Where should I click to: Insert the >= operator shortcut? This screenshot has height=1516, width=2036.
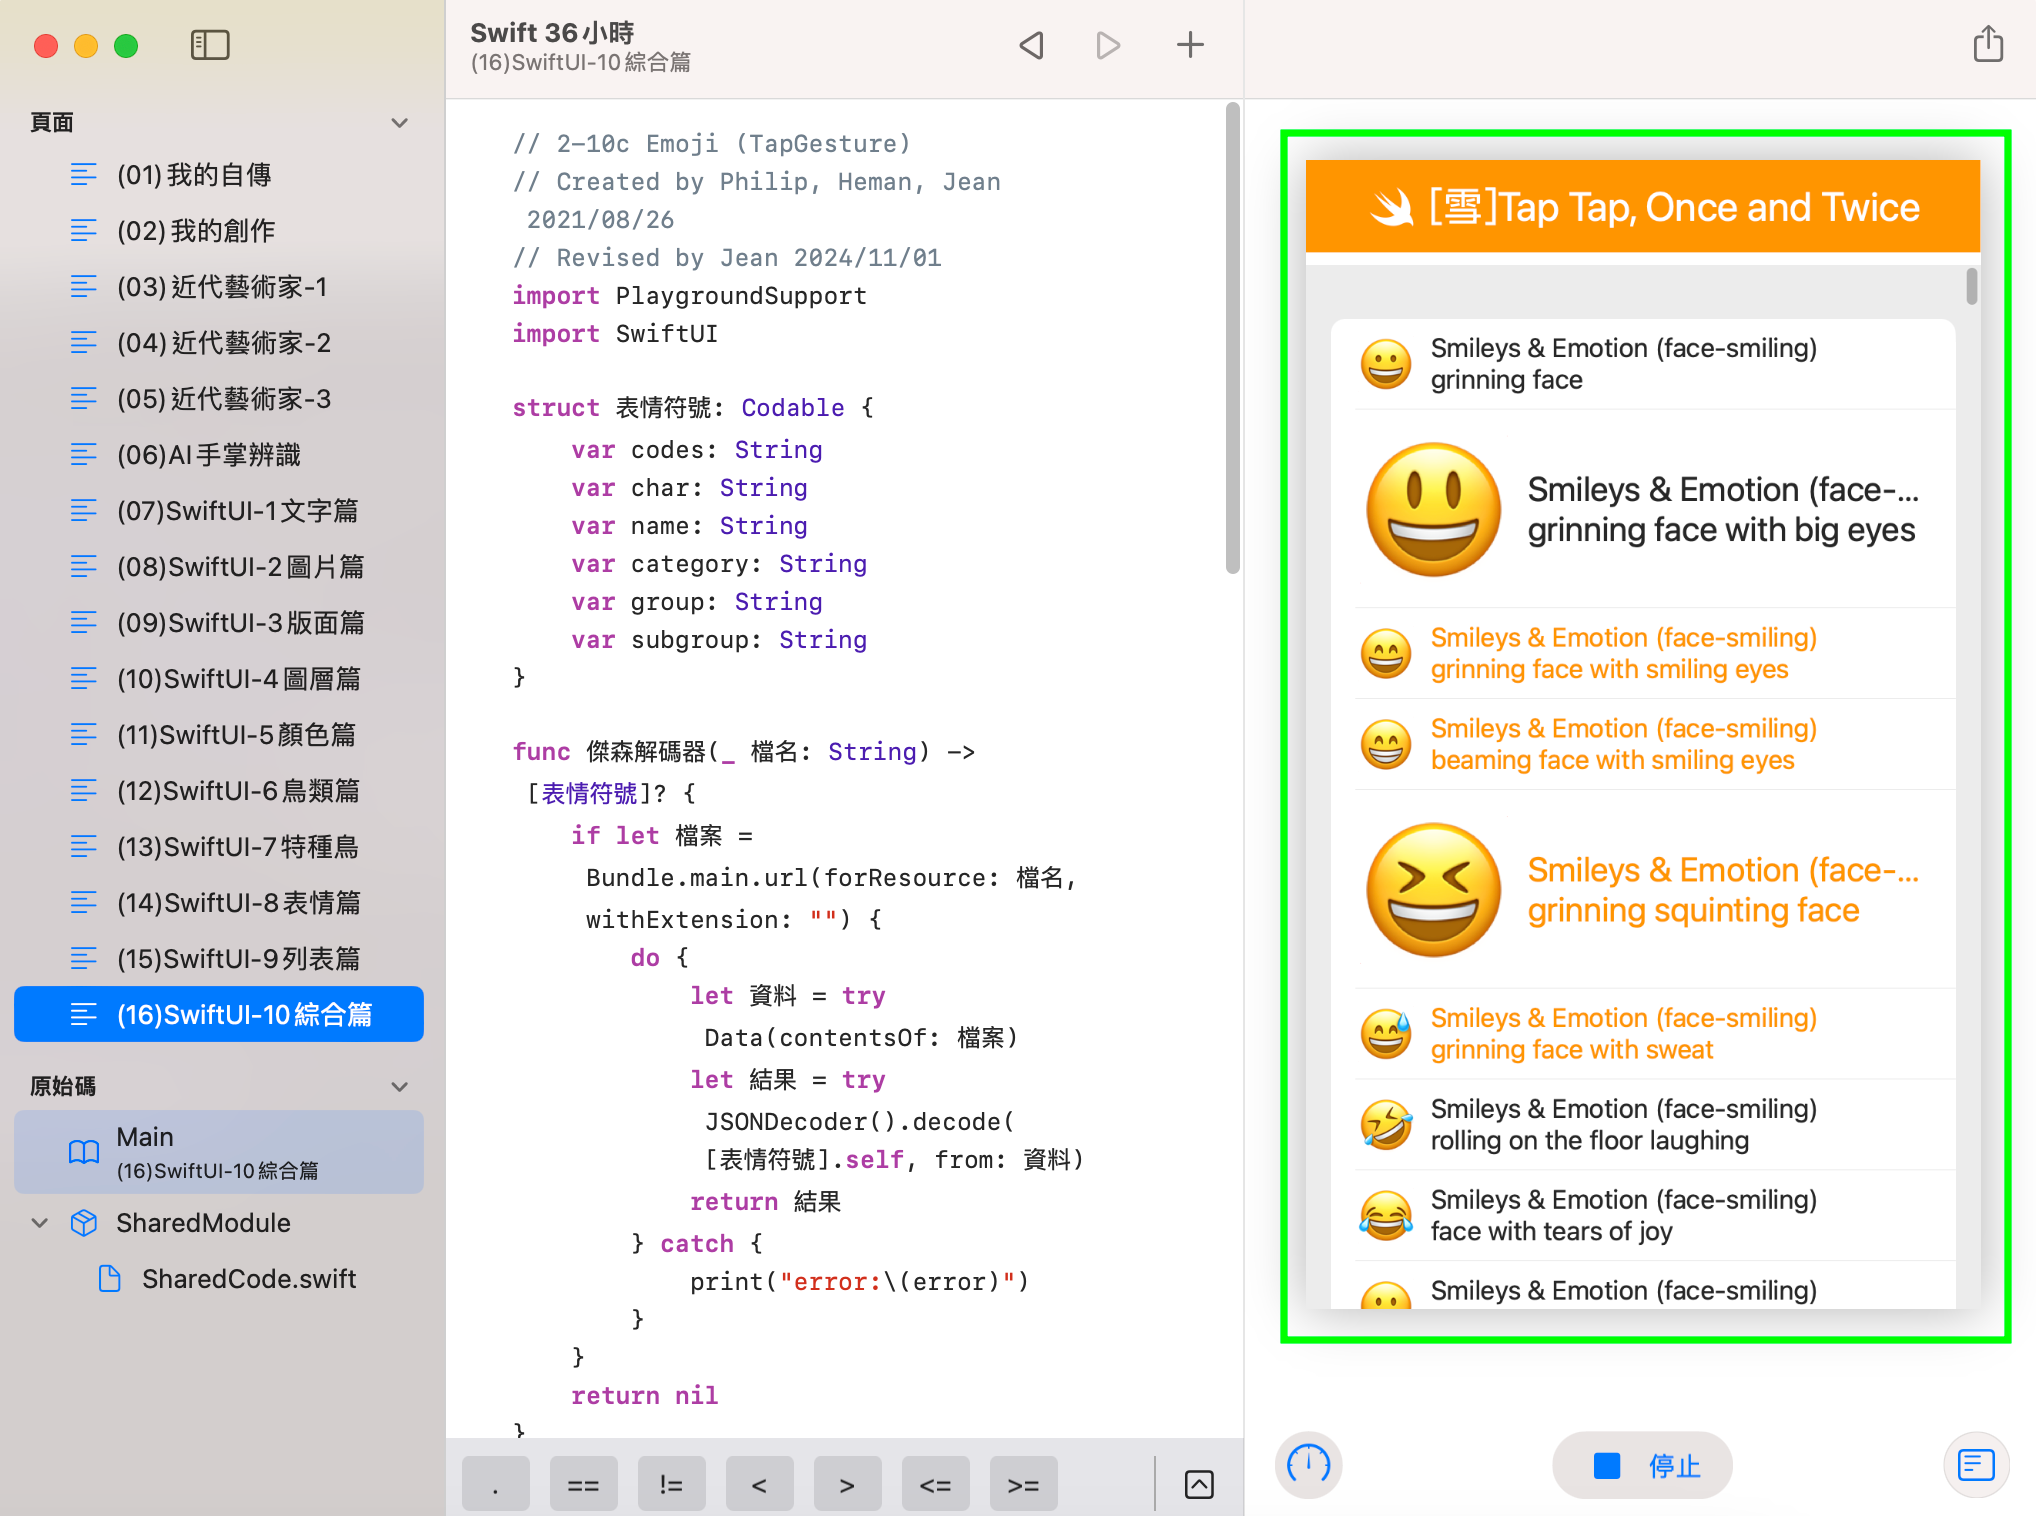pyautogui.click(x=1023, y=1485)
